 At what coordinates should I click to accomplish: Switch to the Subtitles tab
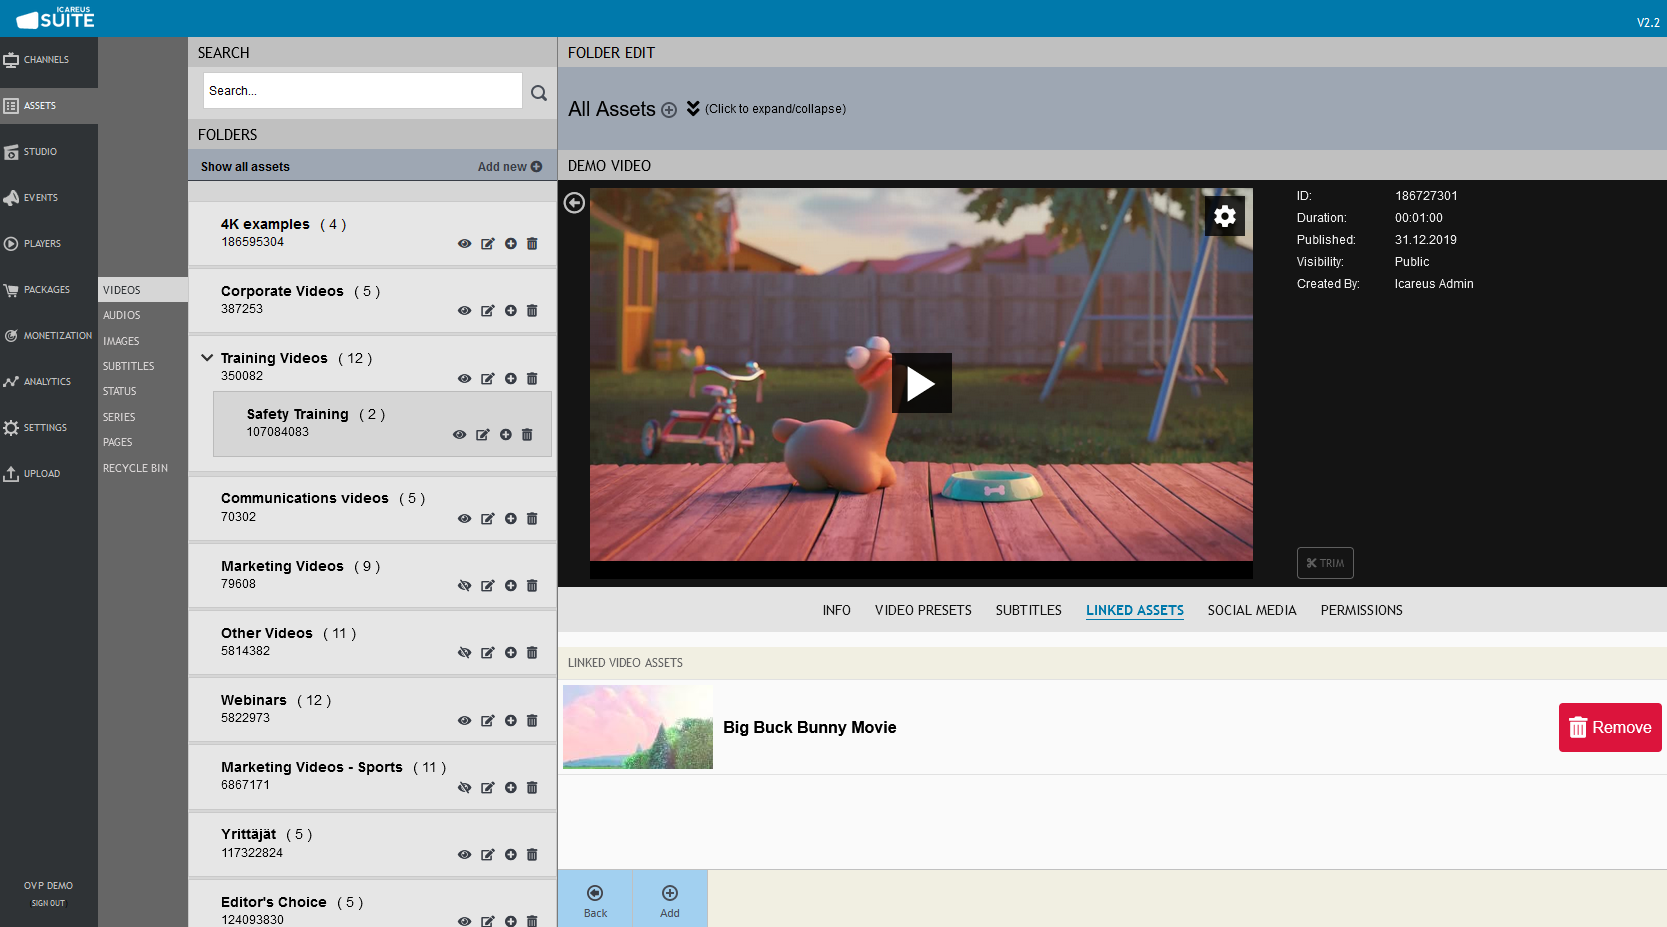click(1028, 610)
